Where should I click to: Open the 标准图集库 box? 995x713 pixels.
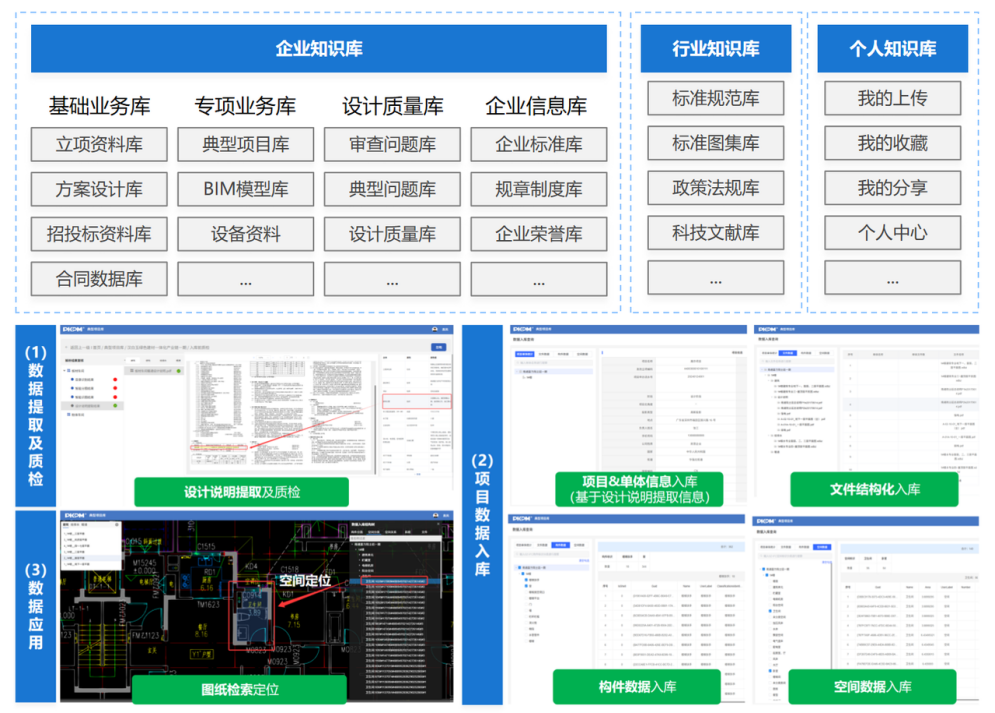tap(716, 143)
